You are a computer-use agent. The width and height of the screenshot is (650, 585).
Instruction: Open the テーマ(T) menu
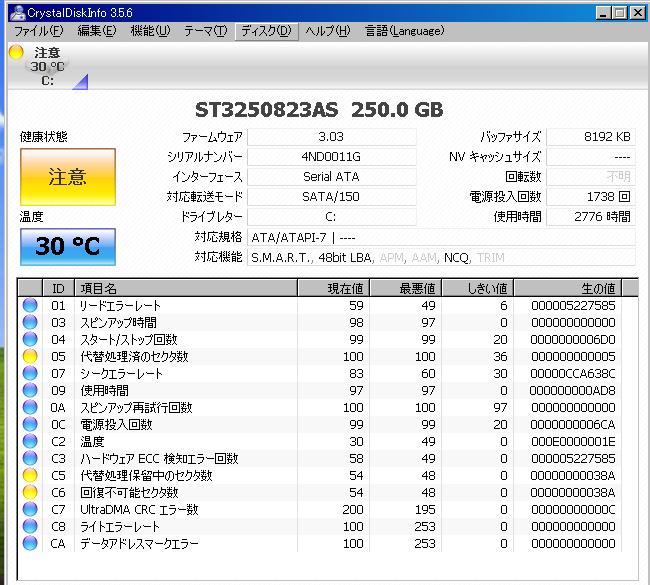pos(206,31)
